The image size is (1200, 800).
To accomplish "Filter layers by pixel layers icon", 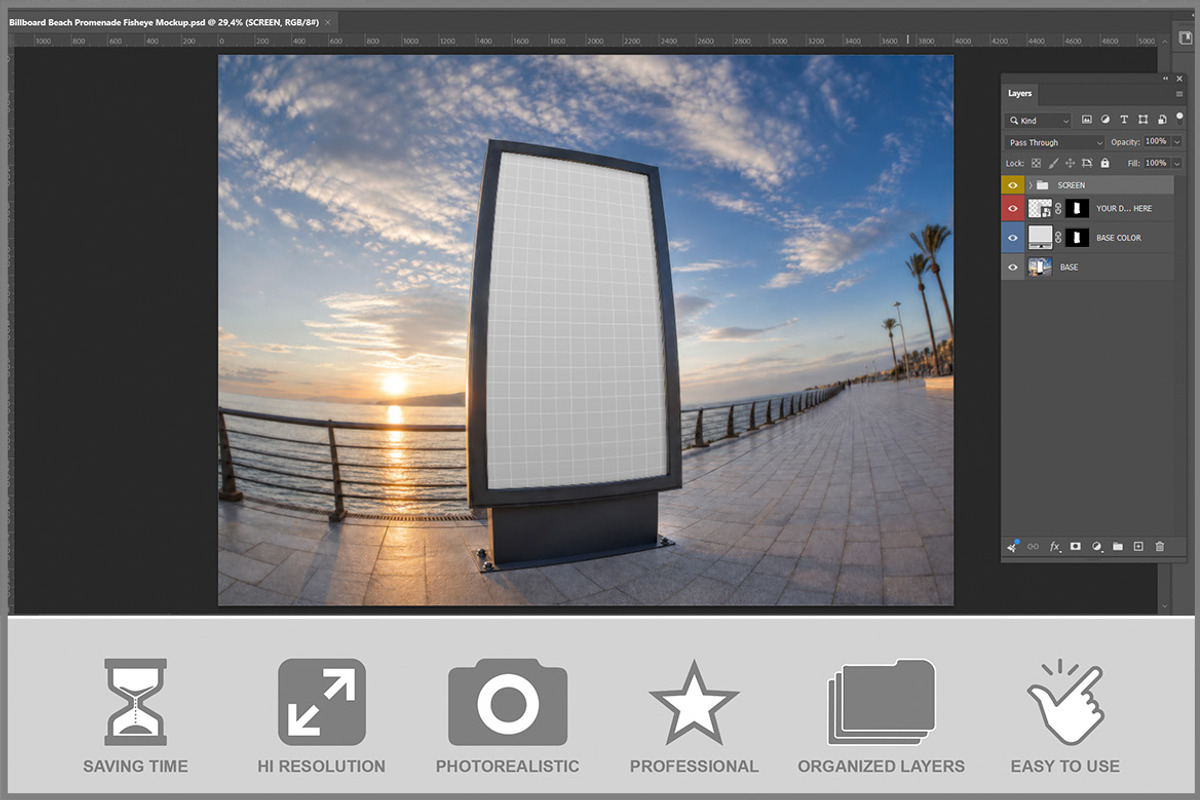I will click(x=1087, y=119).
